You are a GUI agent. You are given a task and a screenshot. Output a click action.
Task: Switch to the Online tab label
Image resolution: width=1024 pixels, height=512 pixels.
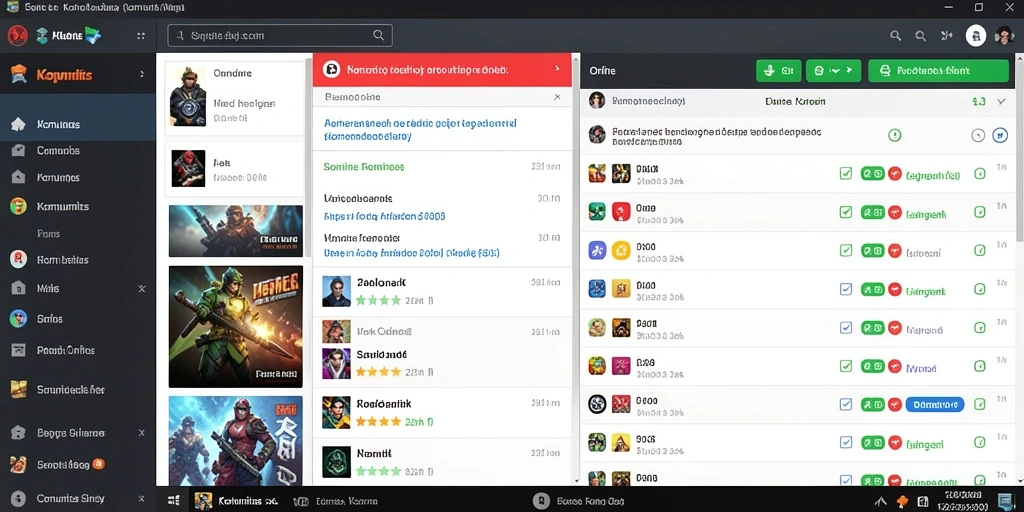pos(602,71)
